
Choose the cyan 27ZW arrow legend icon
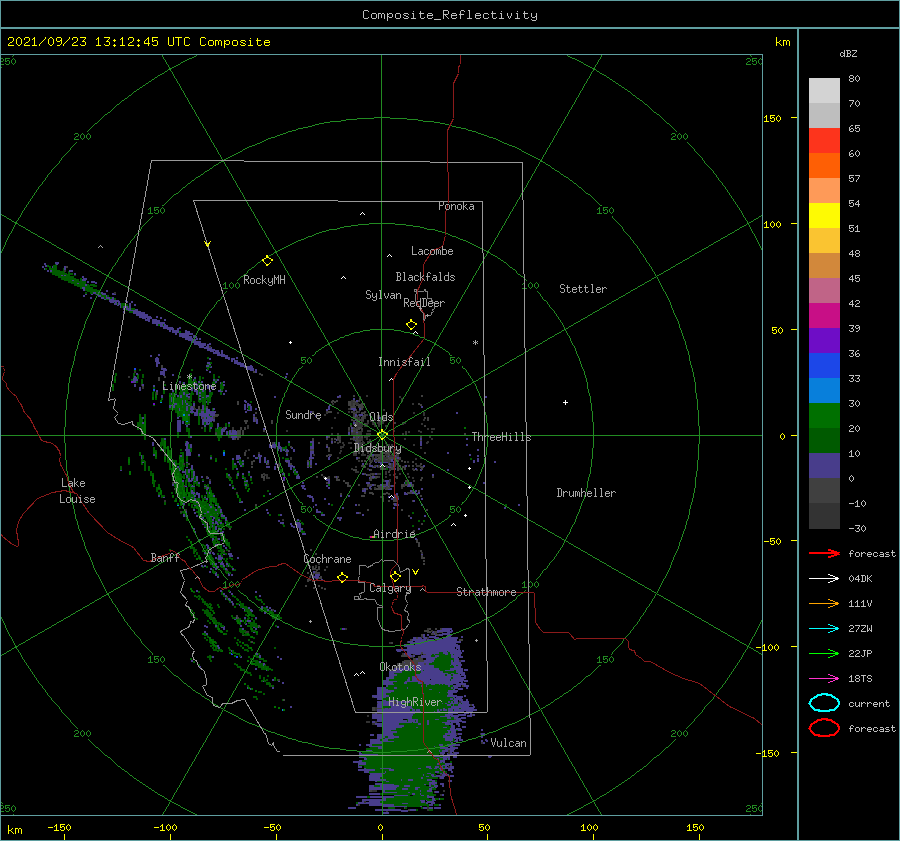[x=824, y=629]
